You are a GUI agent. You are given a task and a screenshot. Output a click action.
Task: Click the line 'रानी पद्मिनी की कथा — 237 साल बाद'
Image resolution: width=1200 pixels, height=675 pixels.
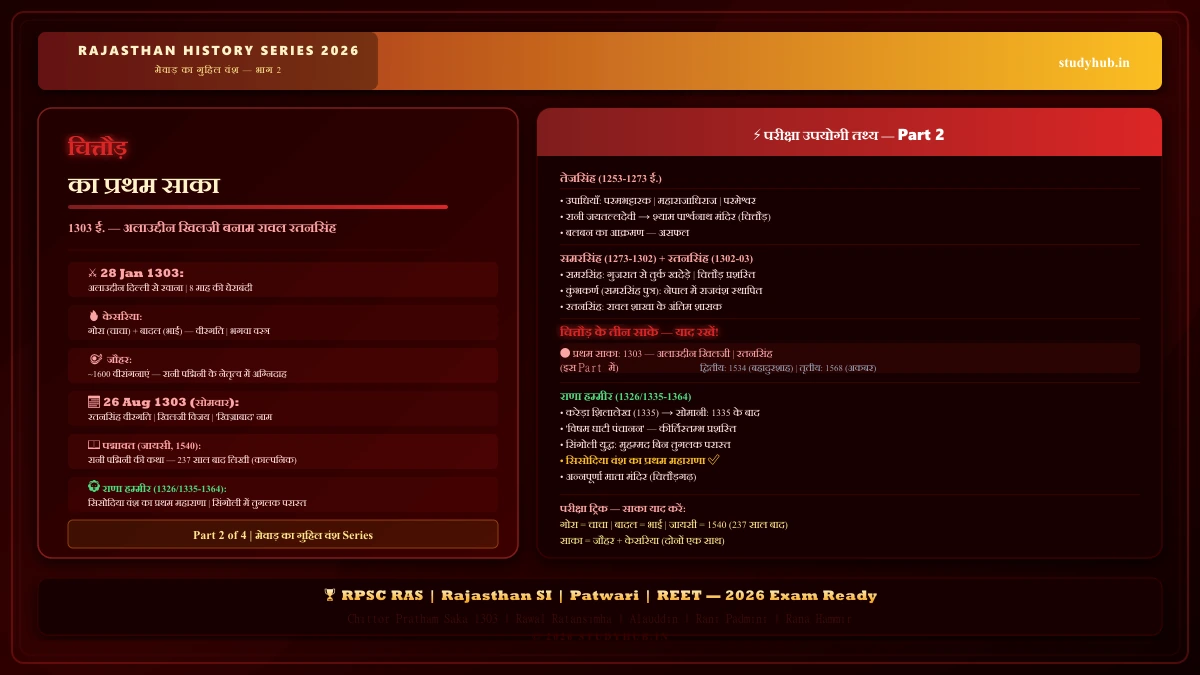pos(192,460)
